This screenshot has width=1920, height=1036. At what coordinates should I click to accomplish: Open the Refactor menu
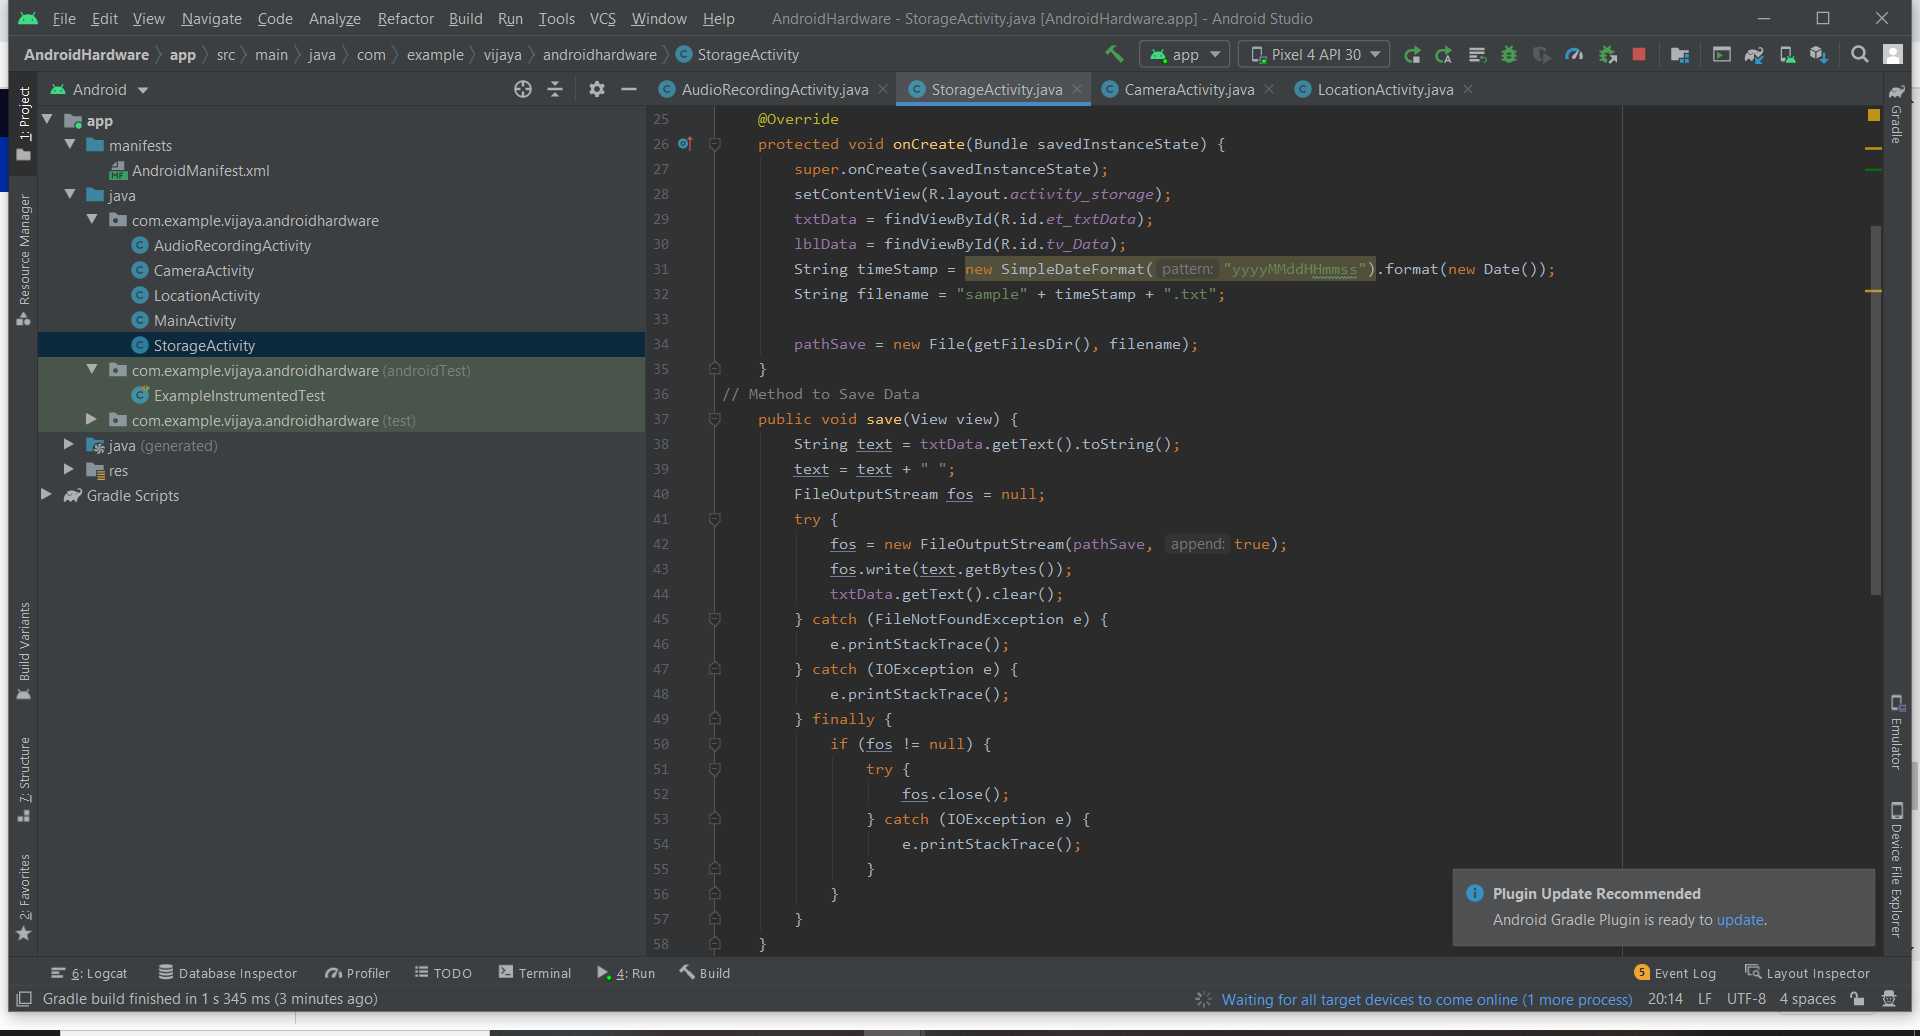coord(405,18)
